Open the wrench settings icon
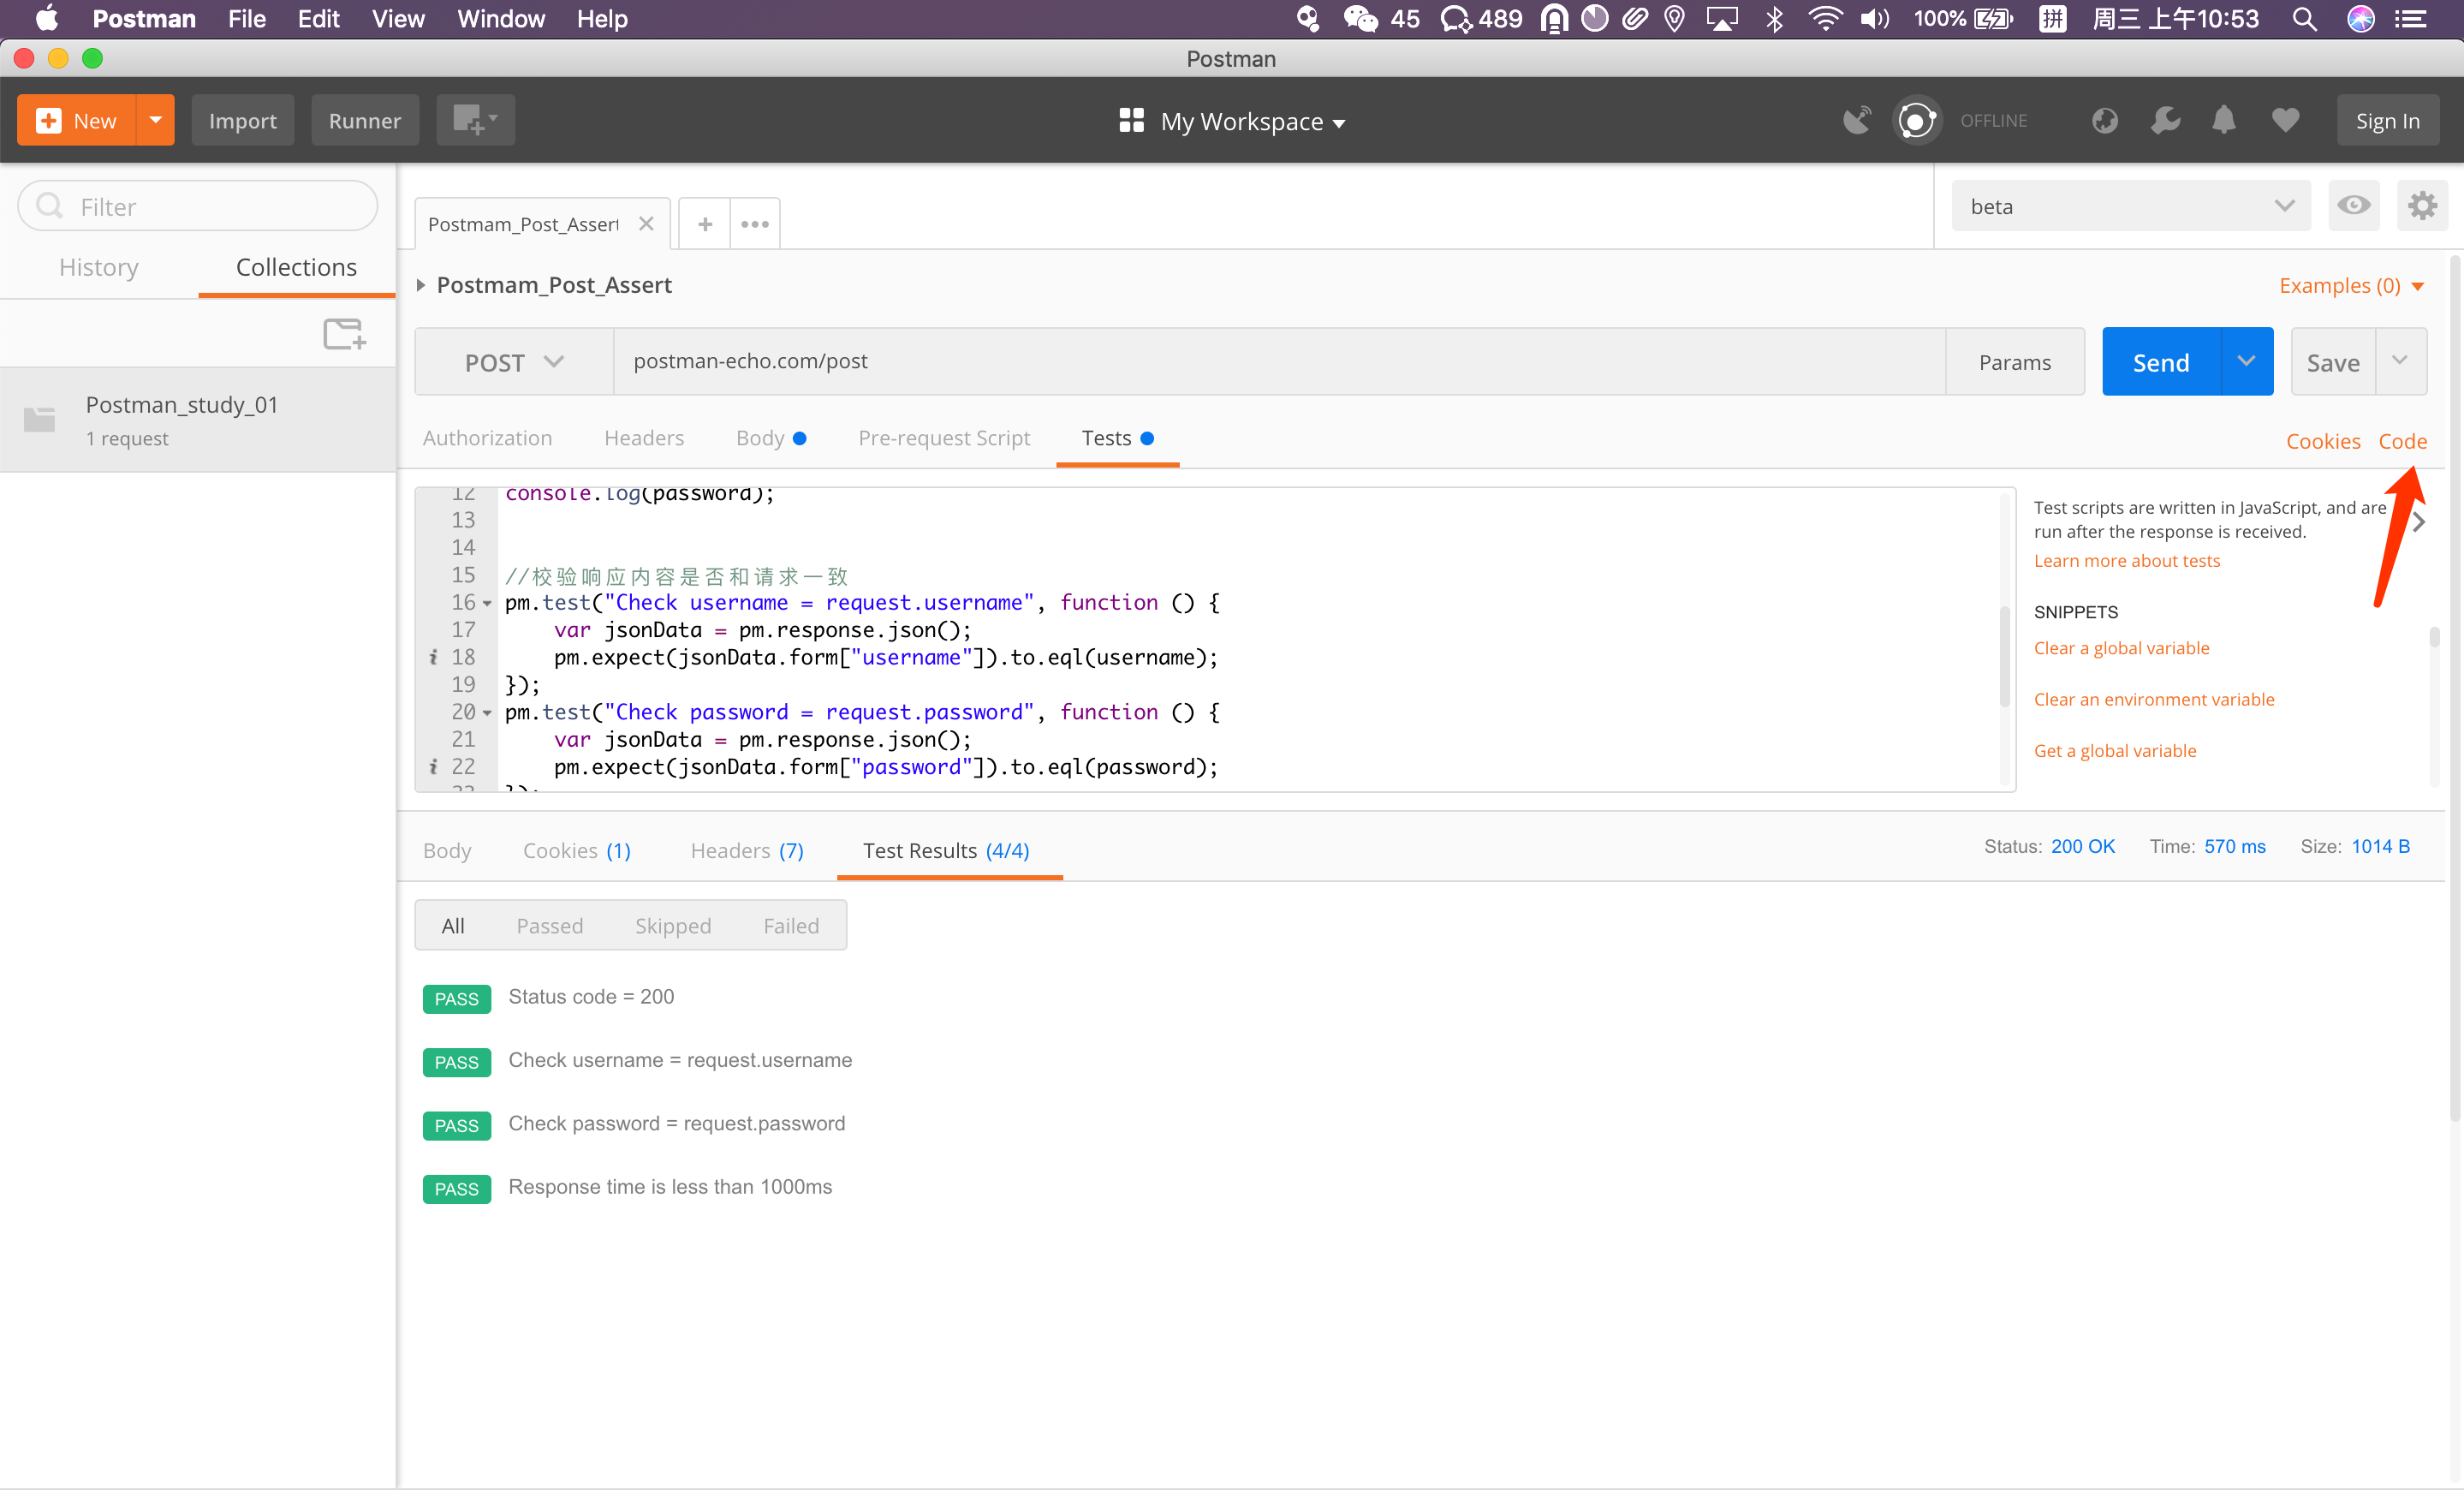Viewport: 2464px width, 1490px height. [2165, 121]
